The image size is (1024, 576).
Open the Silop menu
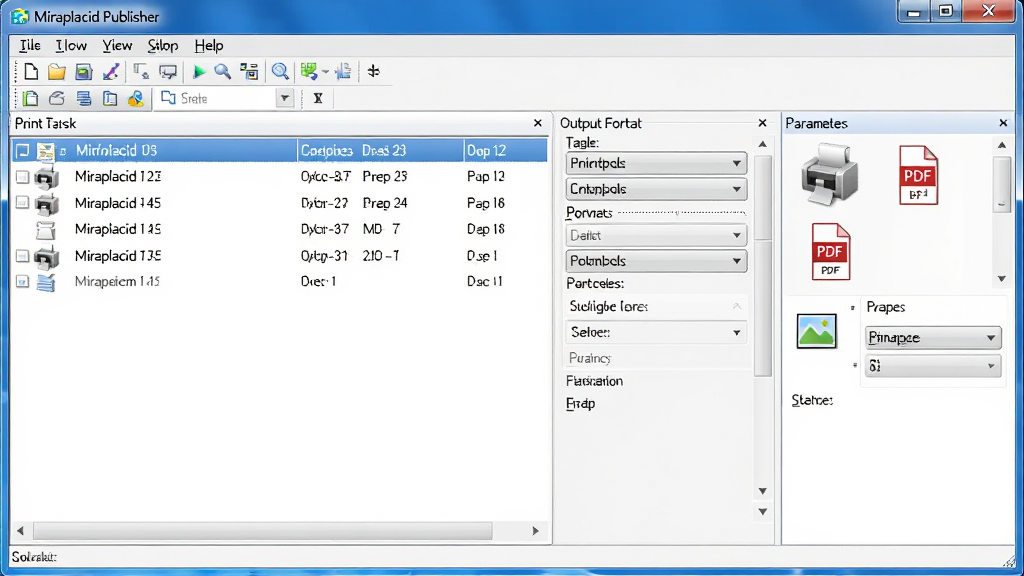pos(163,46)
